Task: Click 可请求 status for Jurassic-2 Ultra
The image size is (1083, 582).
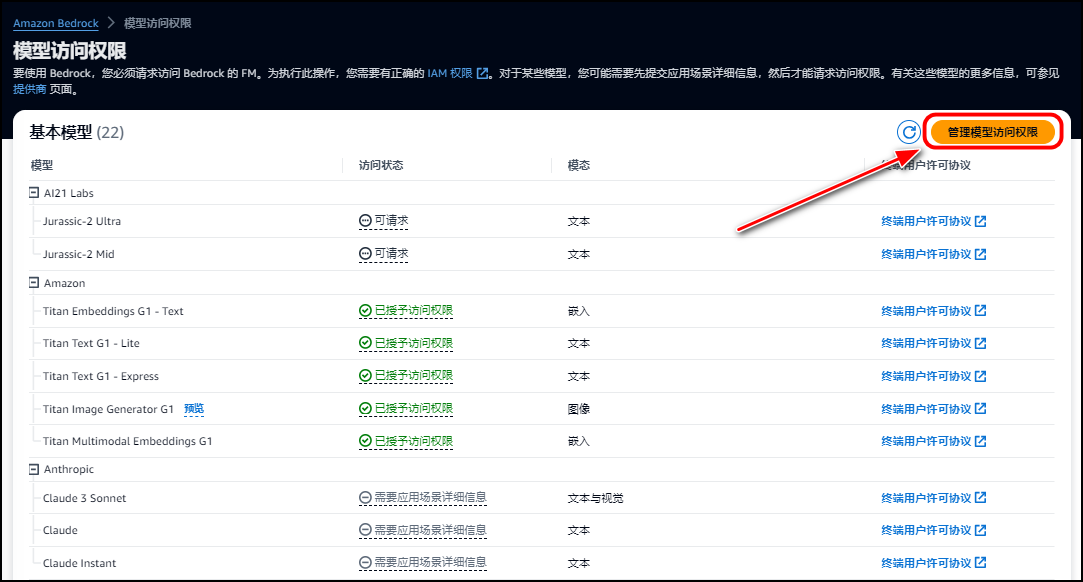Action: [384, 221]
